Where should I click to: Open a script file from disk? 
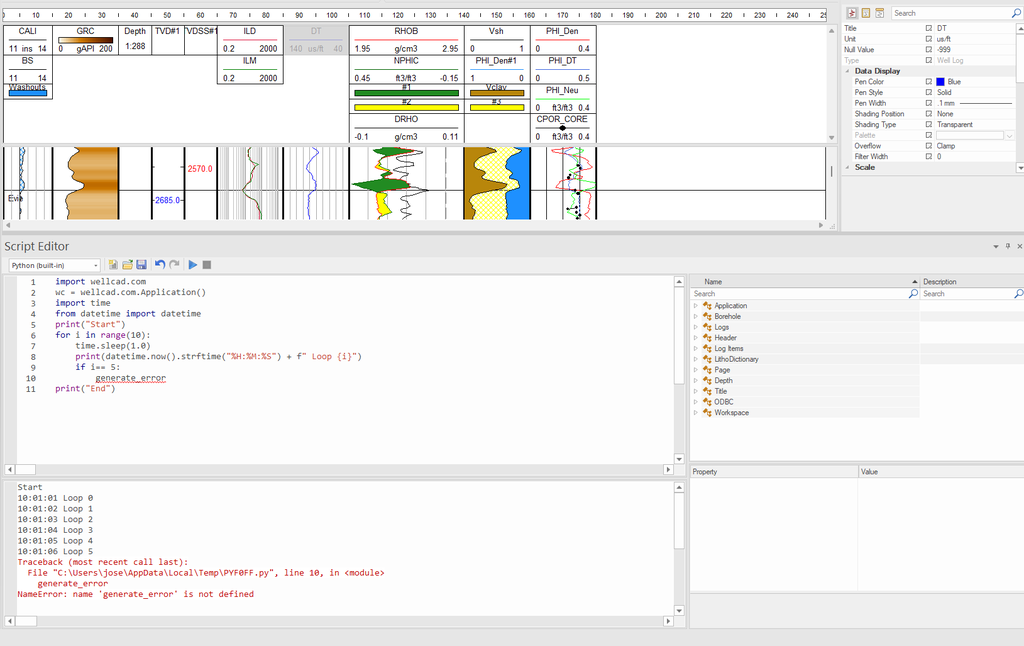(127, 265)
